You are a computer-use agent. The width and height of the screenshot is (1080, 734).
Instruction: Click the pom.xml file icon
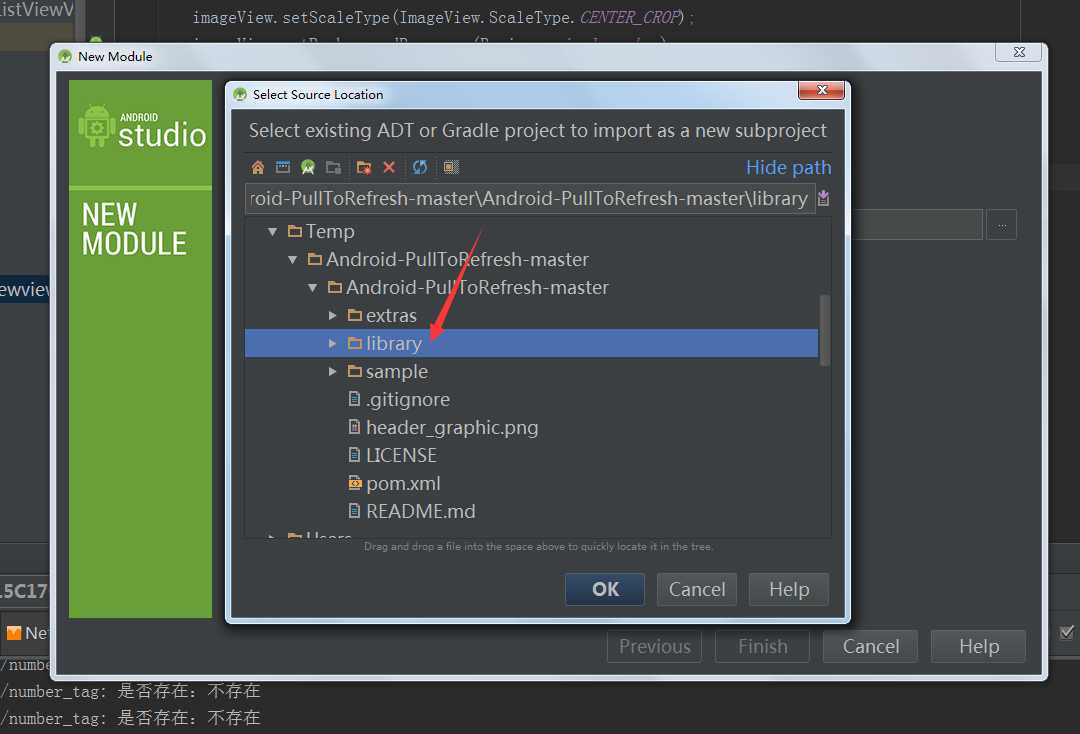tap(354, 483)
